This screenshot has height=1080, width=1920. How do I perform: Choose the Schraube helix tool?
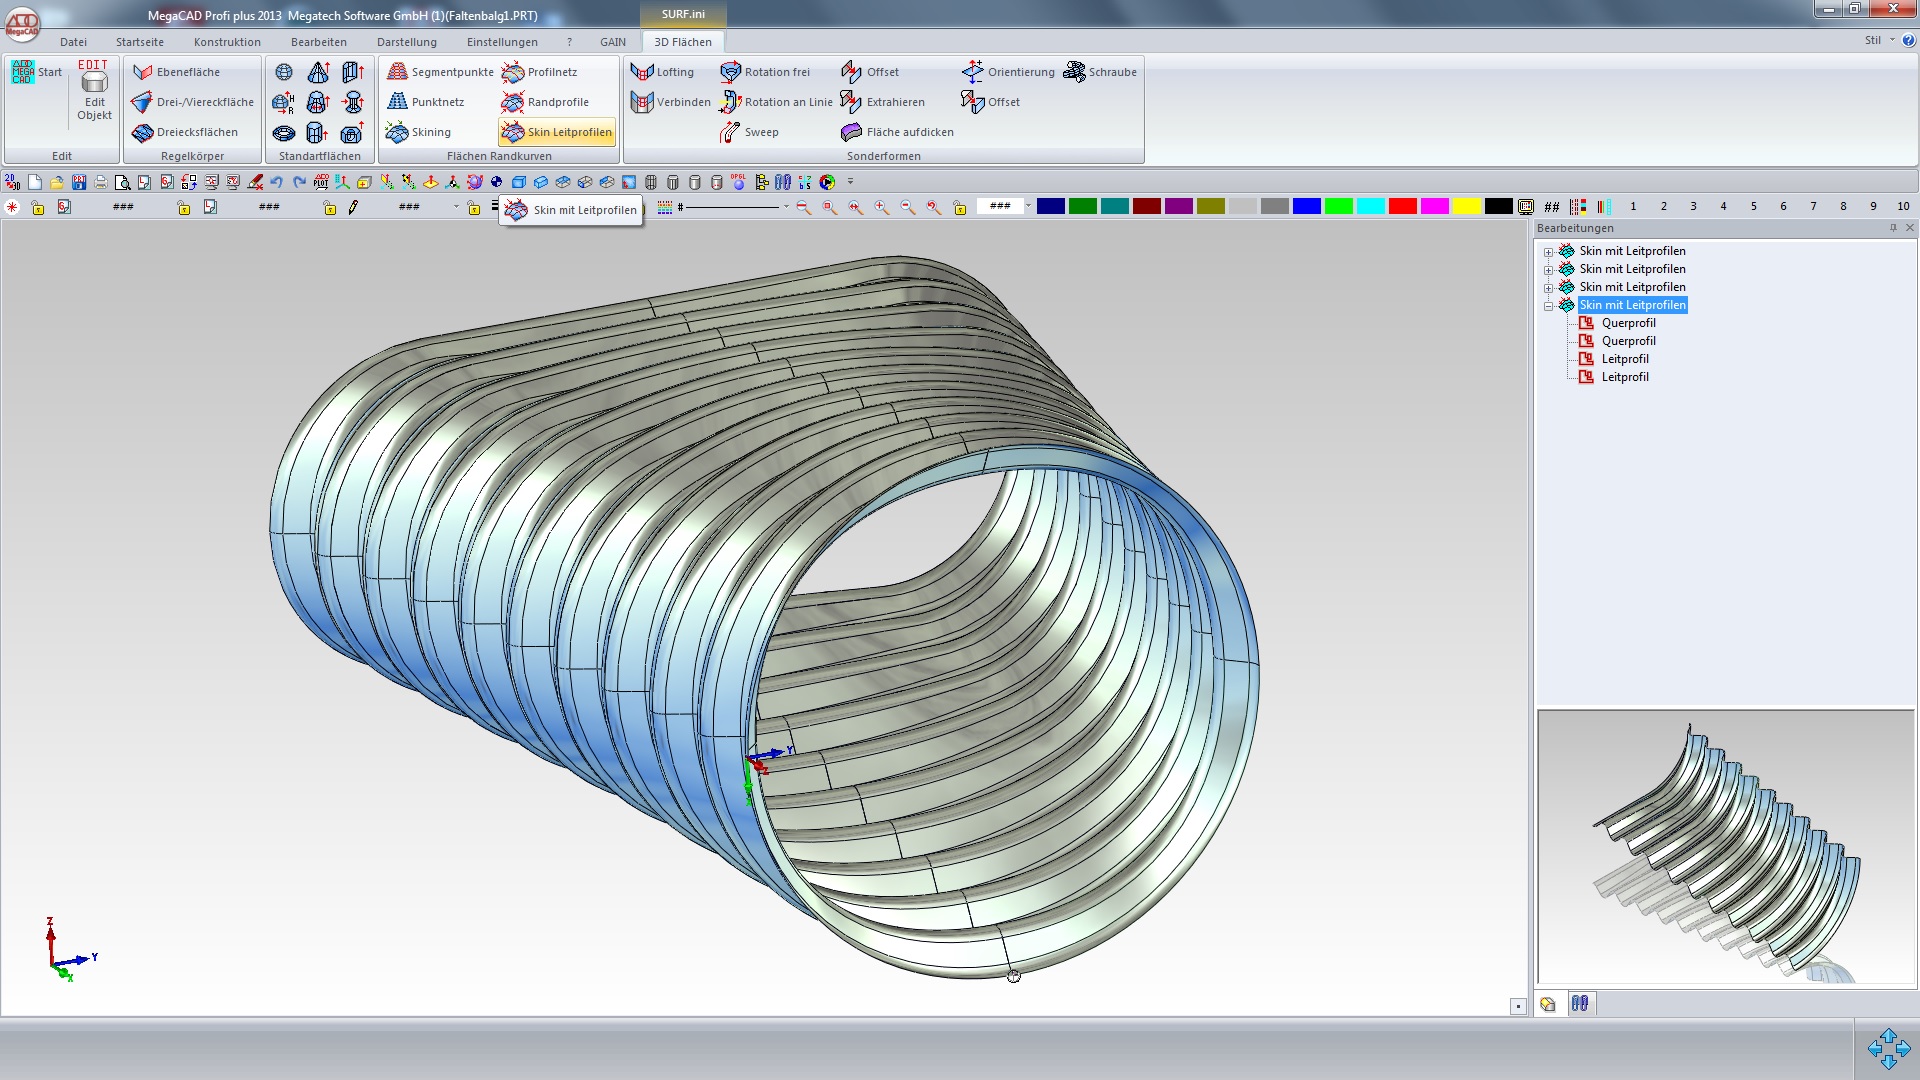coord(1100,72)
